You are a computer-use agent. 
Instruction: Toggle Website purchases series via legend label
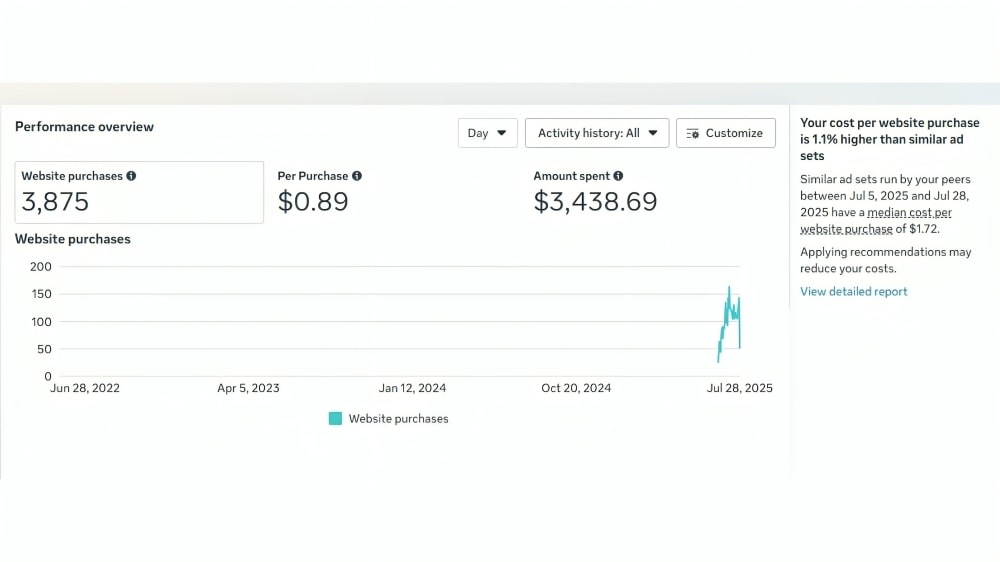click(398, 419)
